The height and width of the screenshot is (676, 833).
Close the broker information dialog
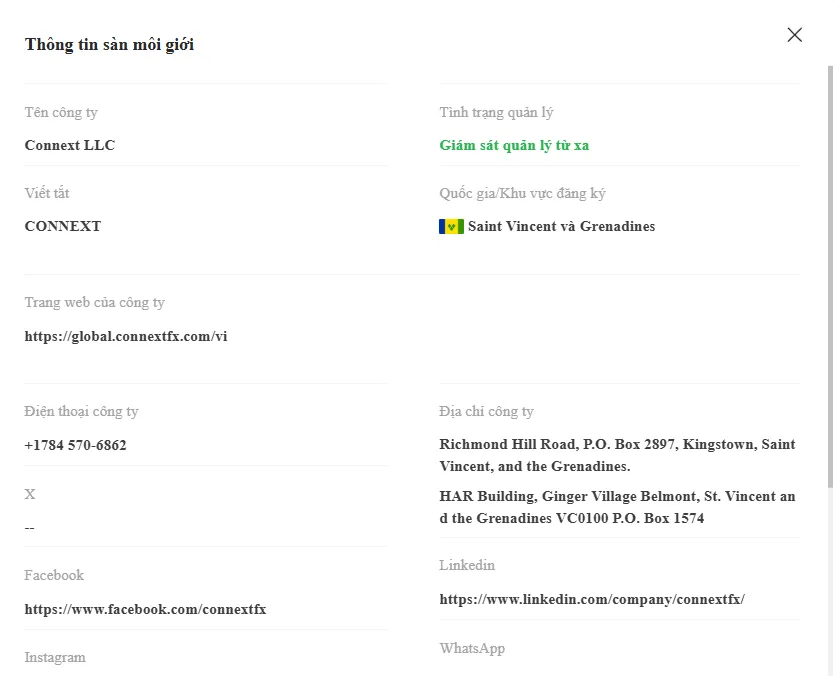[x=794, y=35]
